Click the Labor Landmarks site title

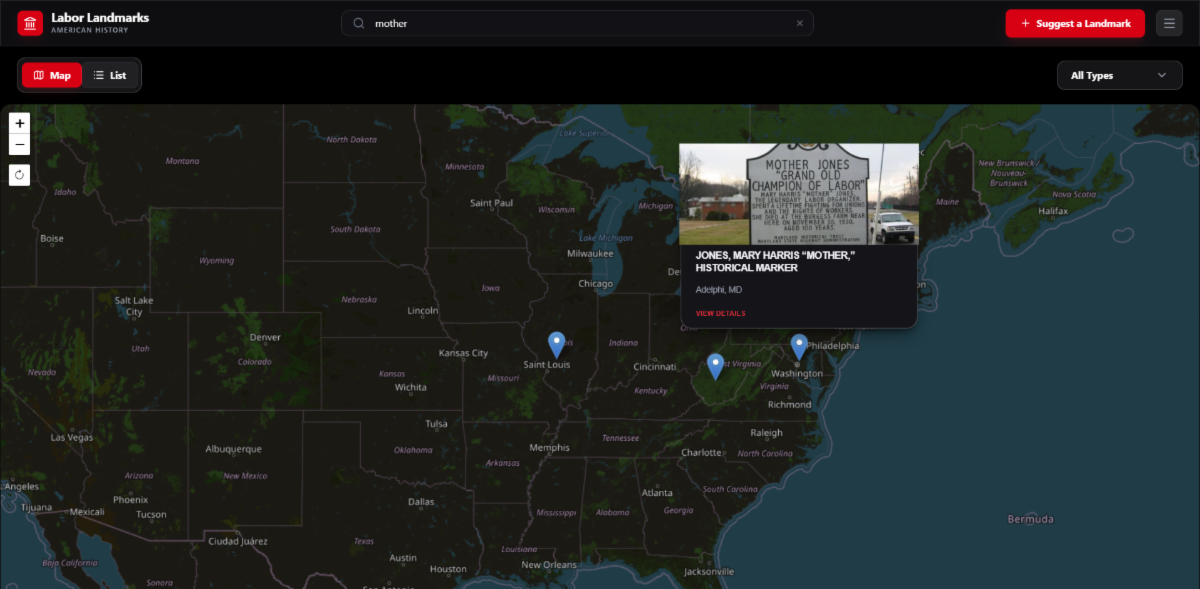(x=100, y=17)
